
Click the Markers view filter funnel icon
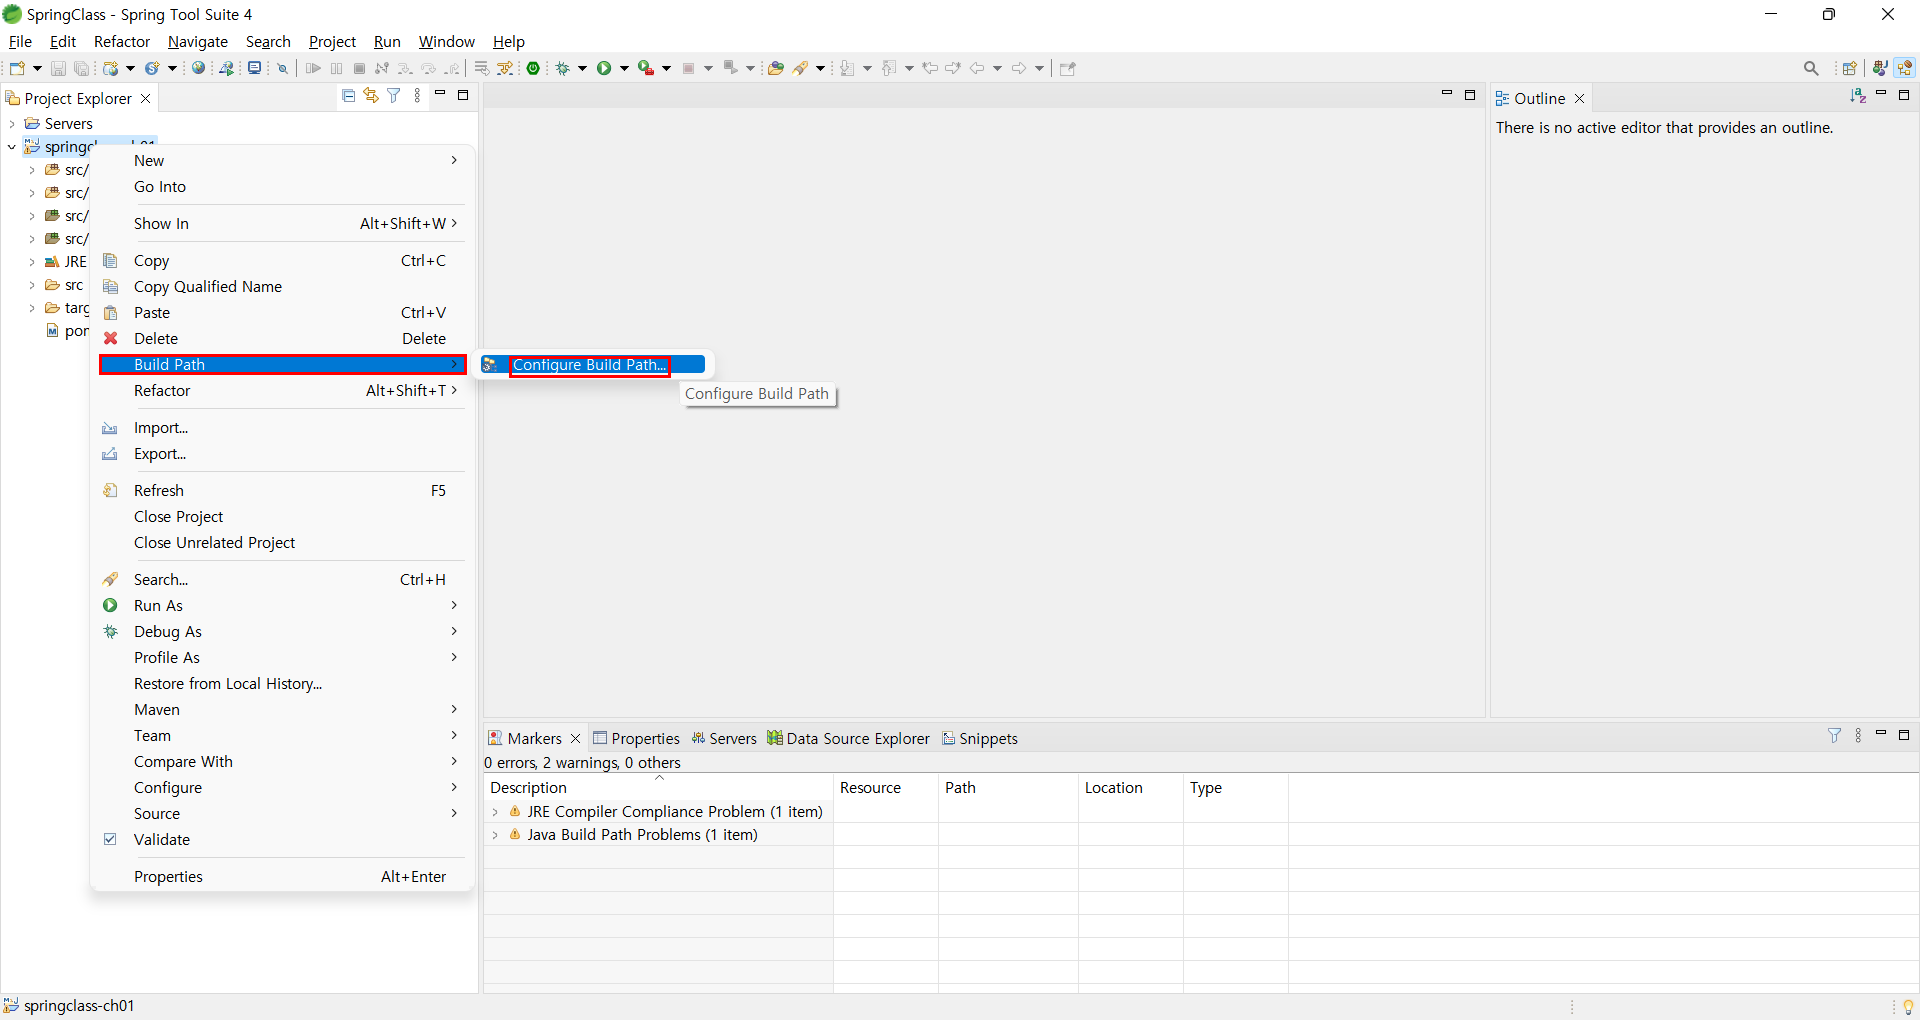tap(1834, 735)
